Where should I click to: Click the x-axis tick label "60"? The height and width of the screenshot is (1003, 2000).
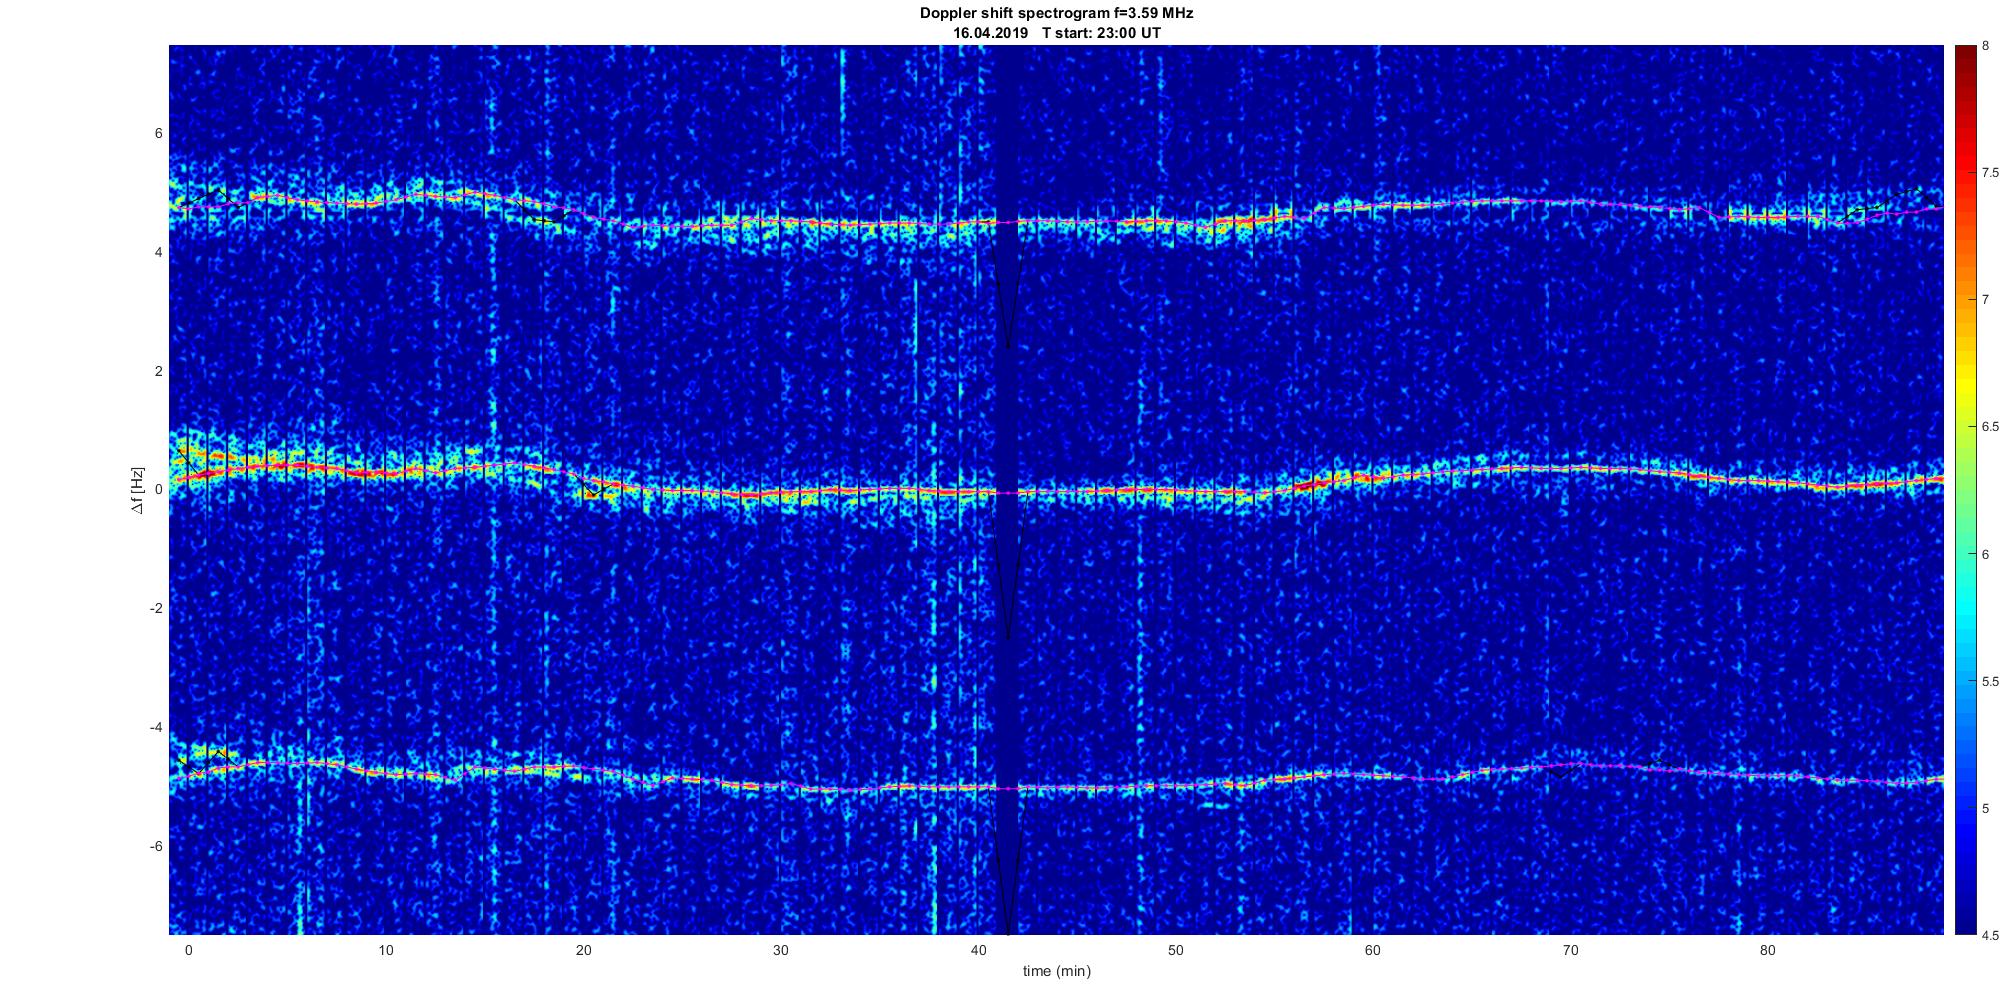point(1373,951)
